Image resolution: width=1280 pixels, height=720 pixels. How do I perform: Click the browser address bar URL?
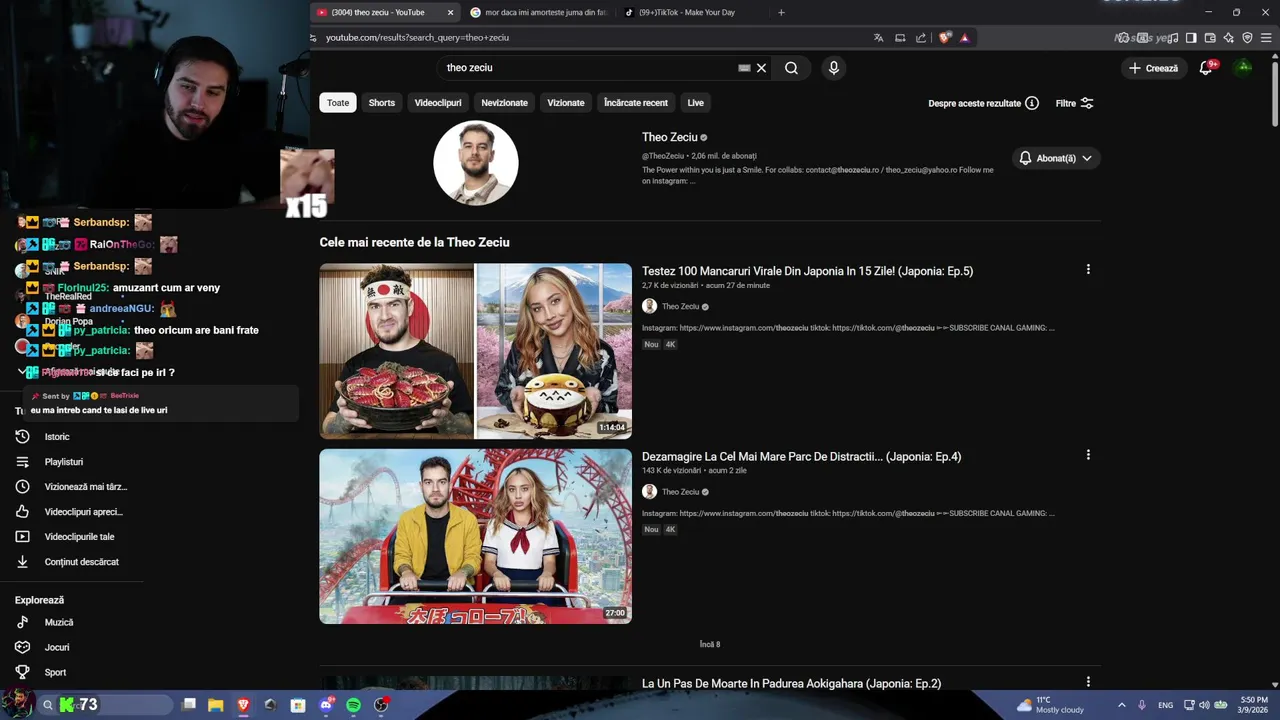pyautogui.click(x=418, y=37)
